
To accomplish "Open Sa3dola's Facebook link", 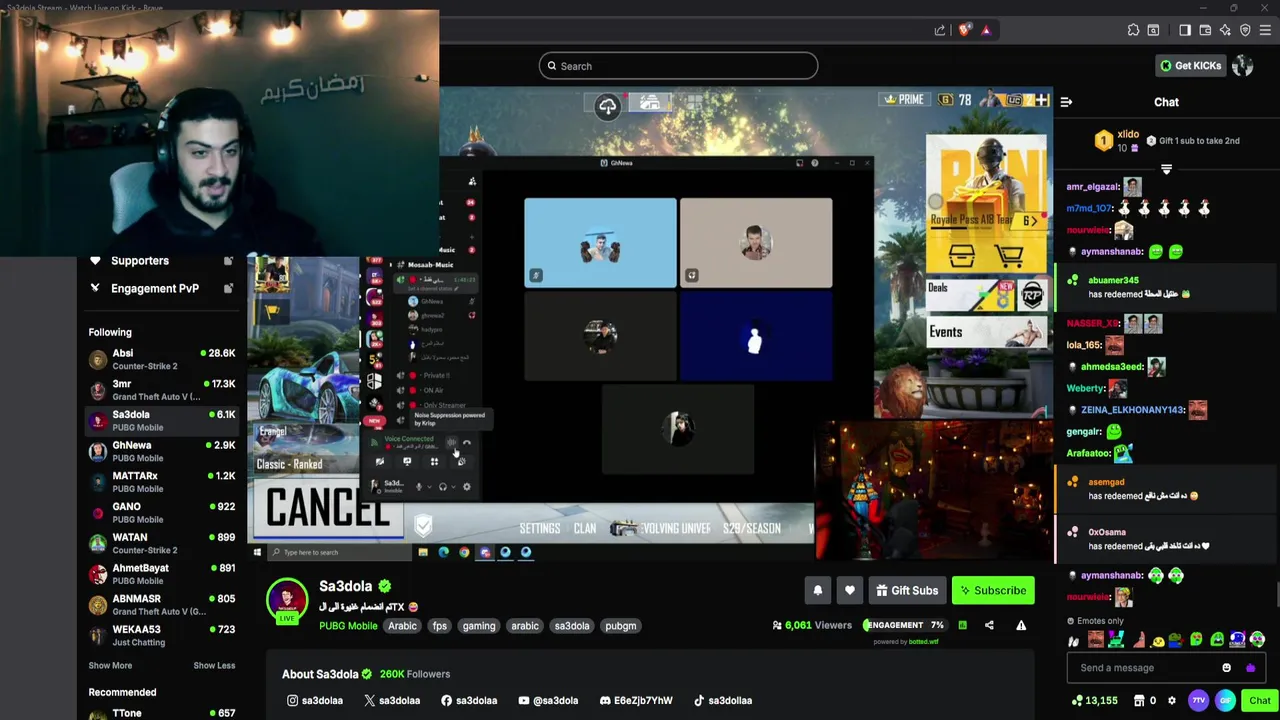I will coord(469,701).
